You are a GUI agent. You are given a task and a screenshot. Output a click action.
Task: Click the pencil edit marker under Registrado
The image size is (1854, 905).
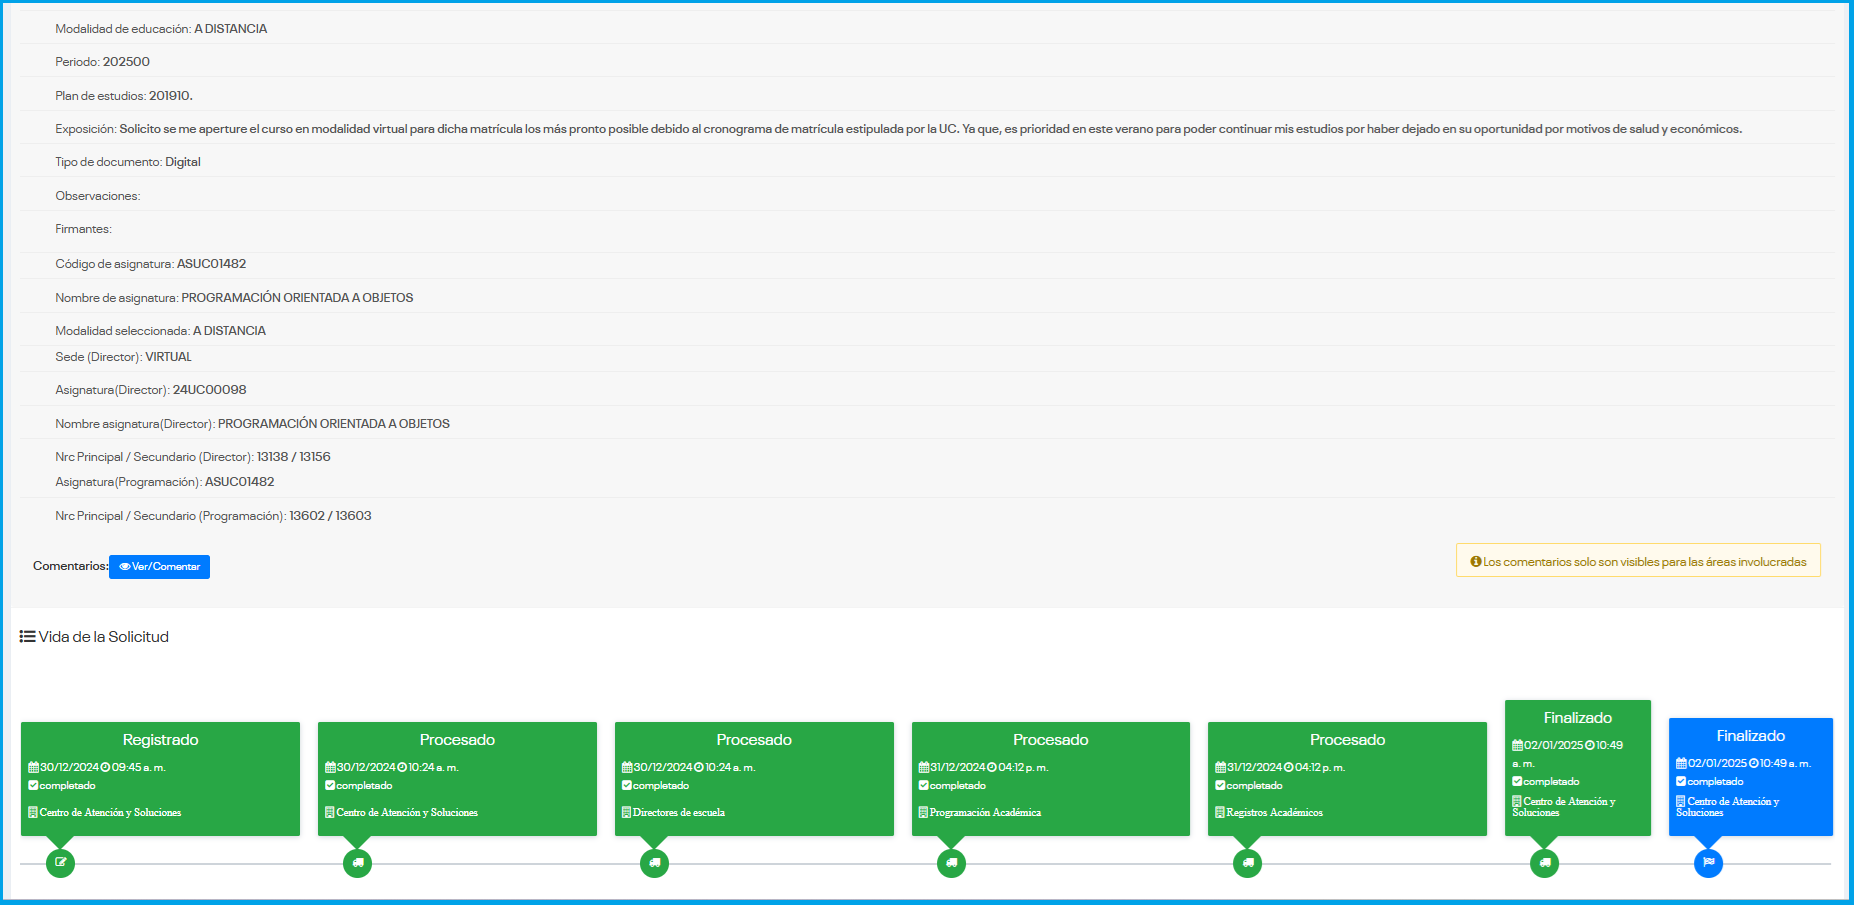(60, 862)
